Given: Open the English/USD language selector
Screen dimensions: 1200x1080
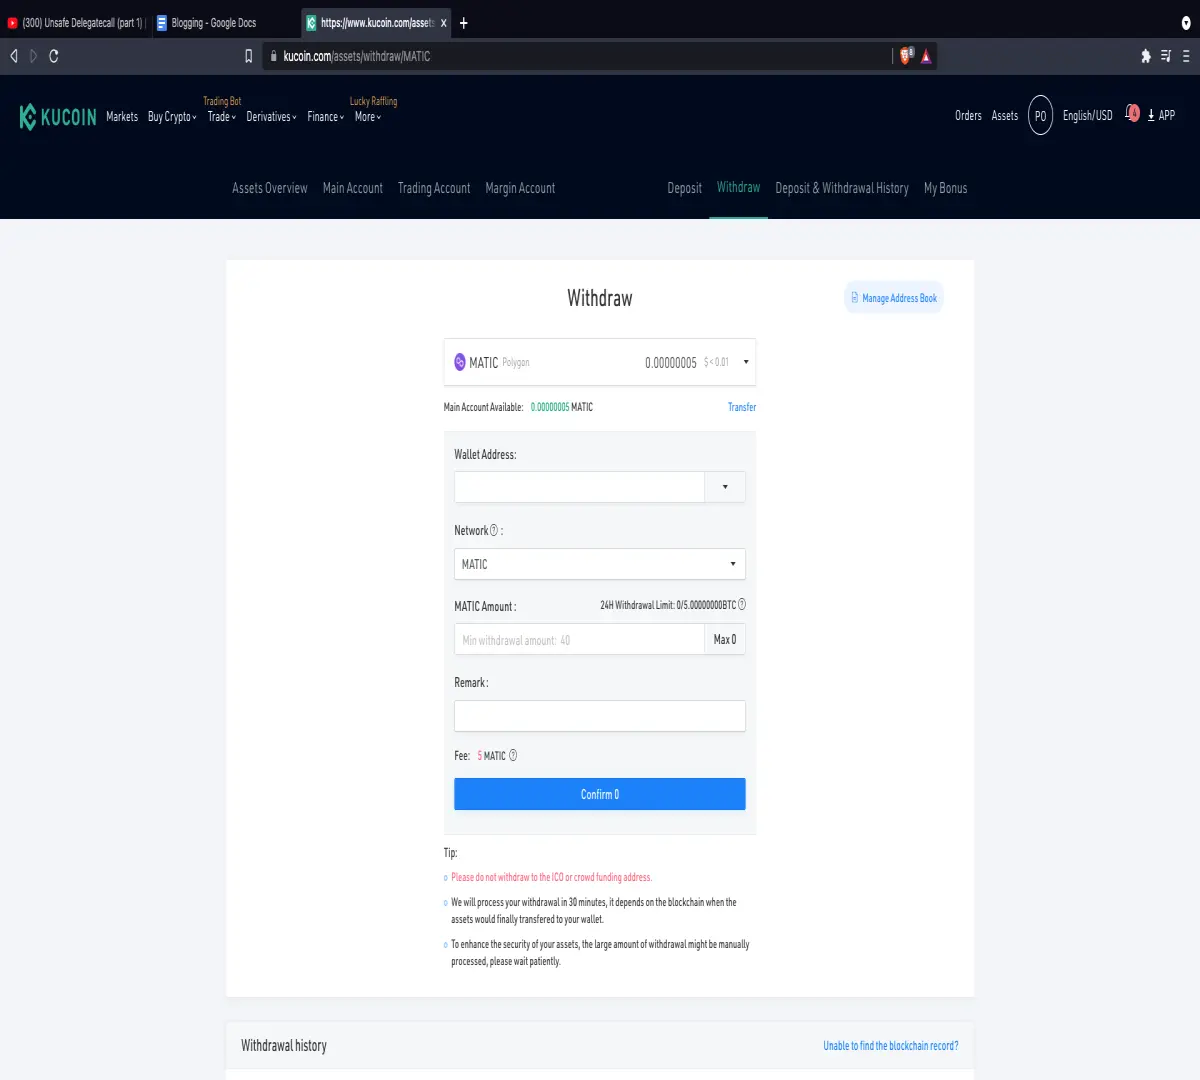Looking at the screenshot, I should pyautogui.click(x=1087, y=115).
